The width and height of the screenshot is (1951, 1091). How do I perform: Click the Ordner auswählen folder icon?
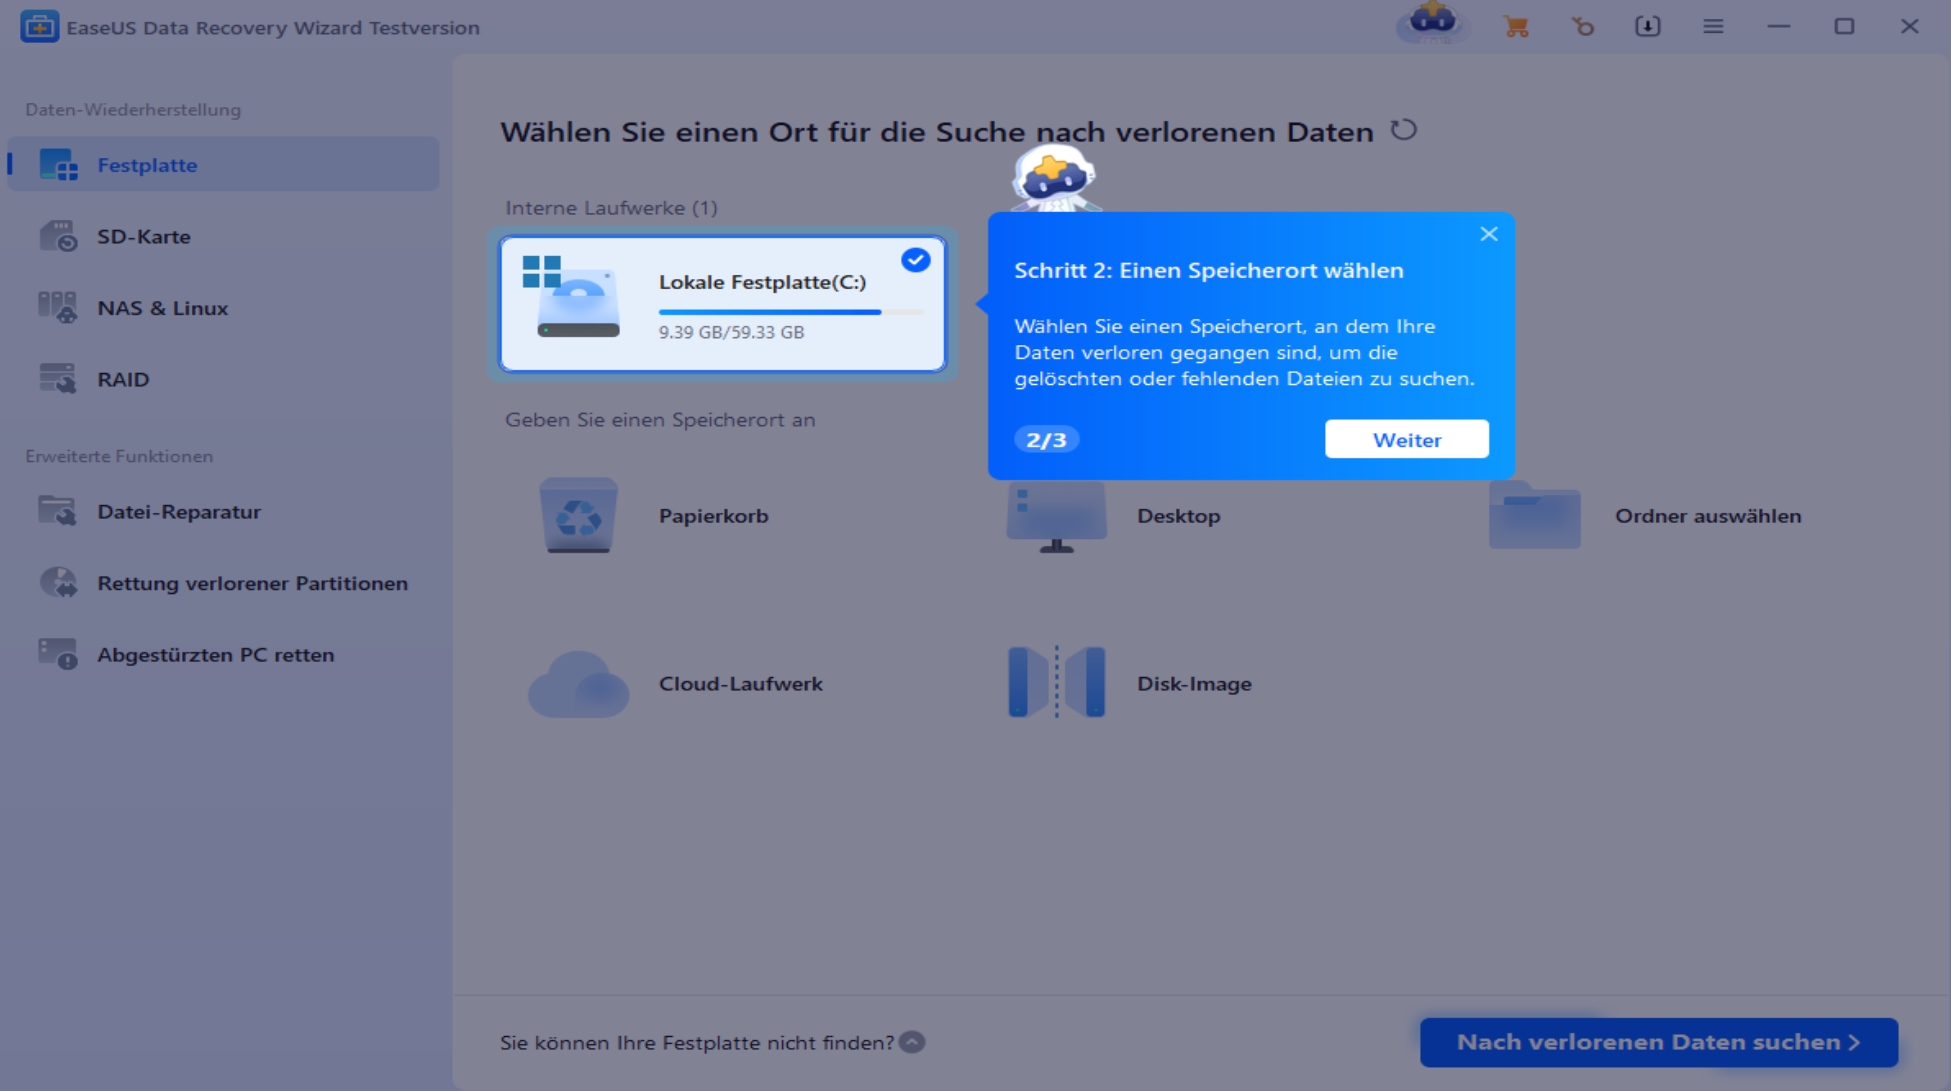[1534, 516]
